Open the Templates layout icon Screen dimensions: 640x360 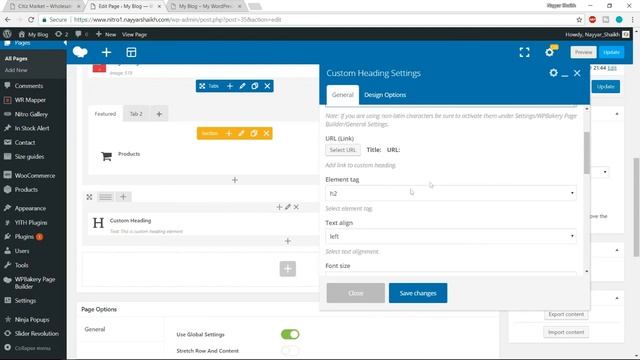(131, 52)
